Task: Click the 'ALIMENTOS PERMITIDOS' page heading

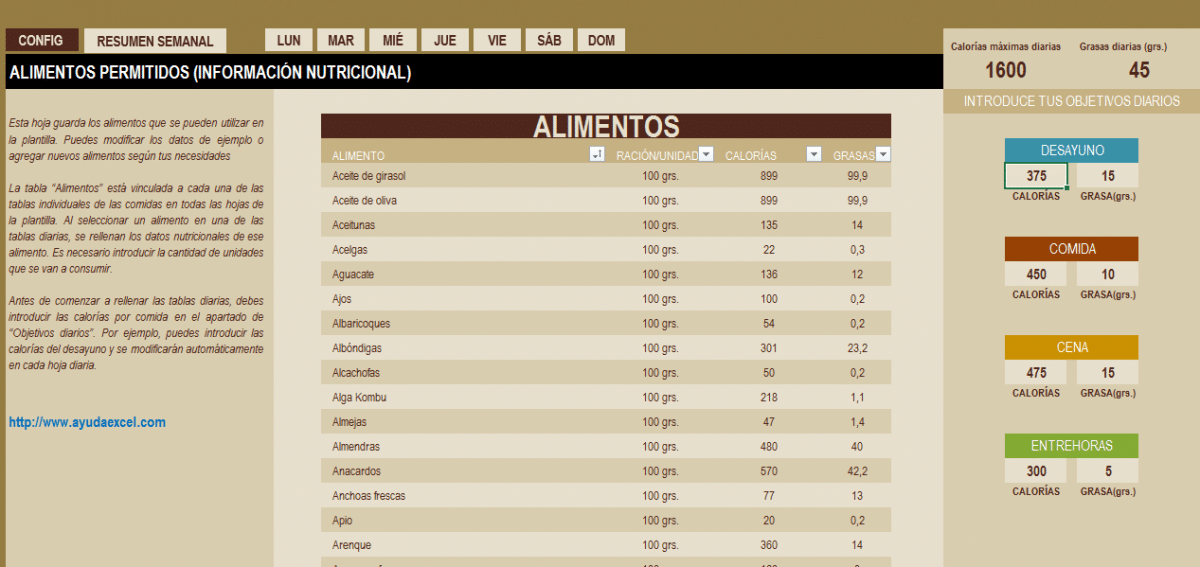Action: 210,73
